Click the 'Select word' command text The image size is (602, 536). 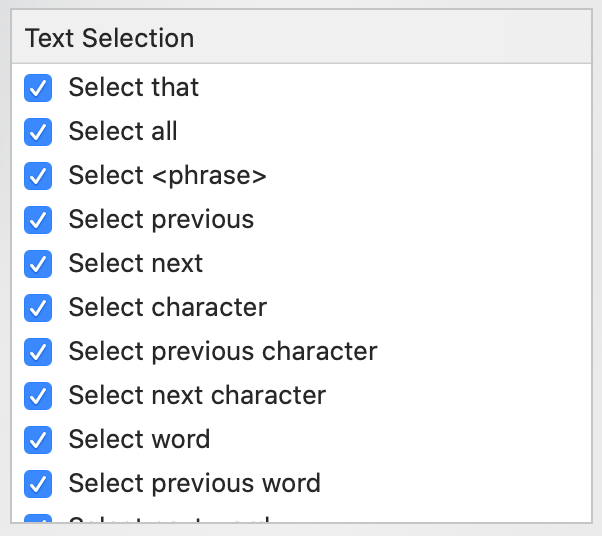click(139, 440)
